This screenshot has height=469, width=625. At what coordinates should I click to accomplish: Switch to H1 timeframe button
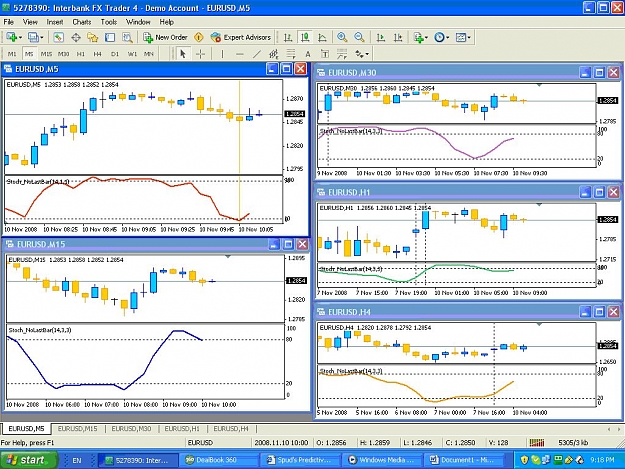[x=81, y=53]
